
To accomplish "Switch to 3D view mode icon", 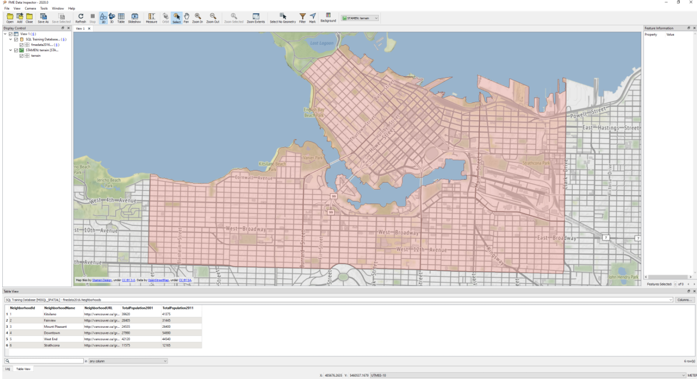I will pos(112,18).
